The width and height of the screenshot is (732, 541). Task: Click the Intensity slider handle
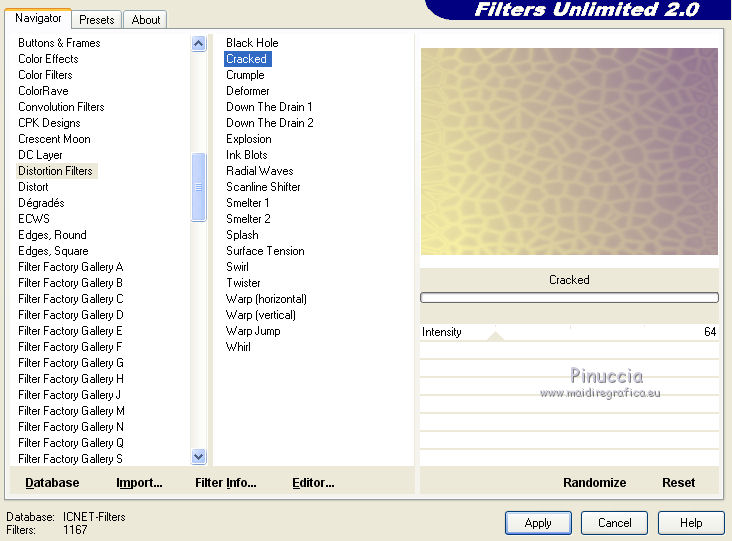(x=495, y=336)
